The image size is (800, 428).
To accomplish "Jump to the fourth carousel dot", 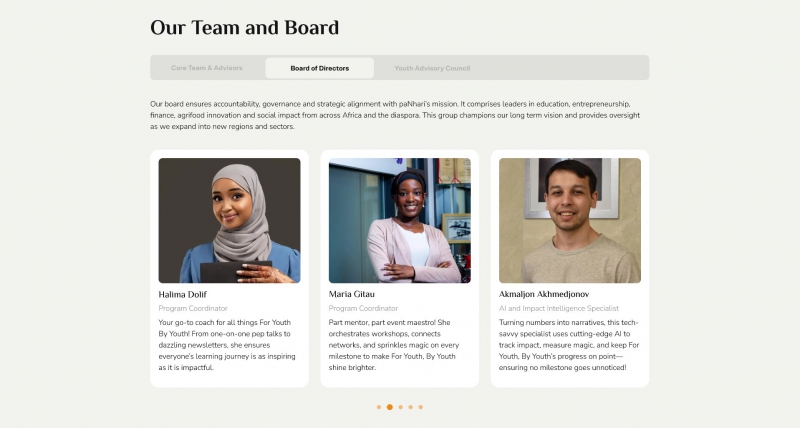I will point(411,407).
